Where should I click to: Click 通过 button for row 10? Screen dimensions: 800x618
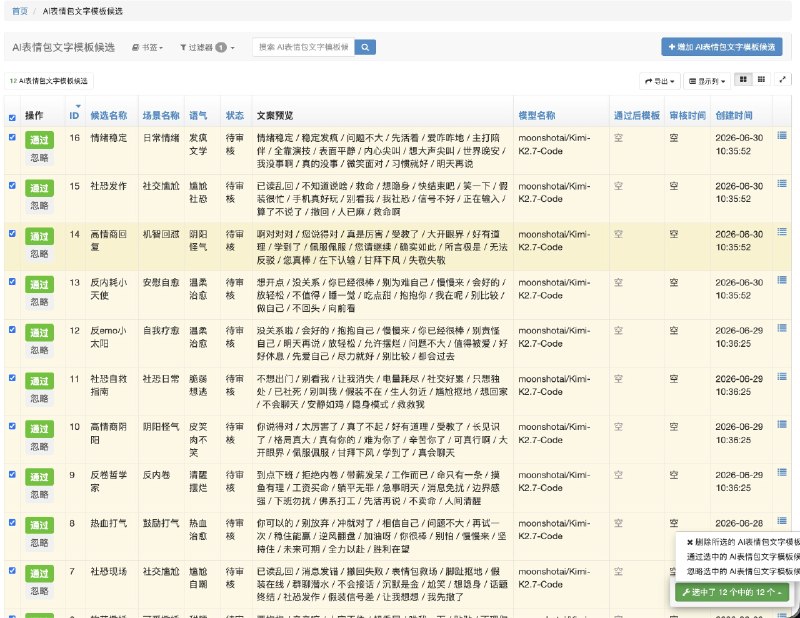[39, 429]
